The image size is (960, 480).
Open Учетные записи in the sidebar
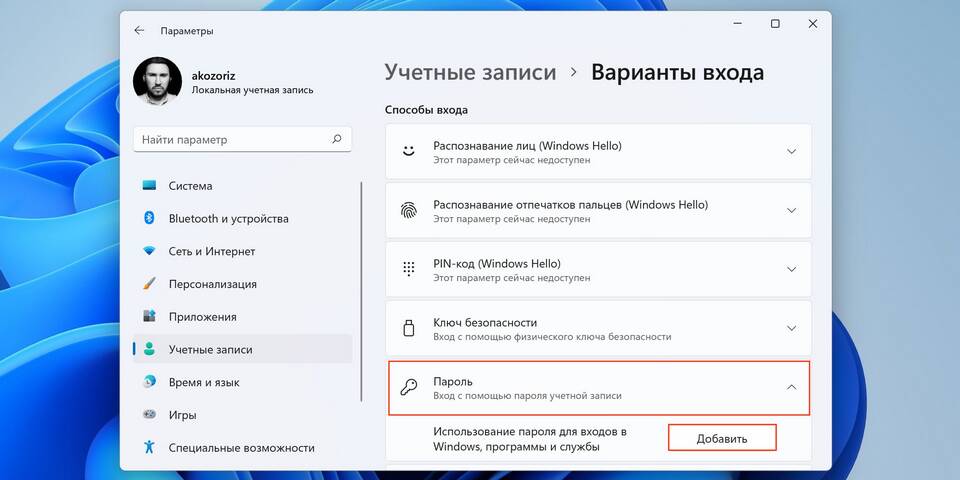(210, 349)
